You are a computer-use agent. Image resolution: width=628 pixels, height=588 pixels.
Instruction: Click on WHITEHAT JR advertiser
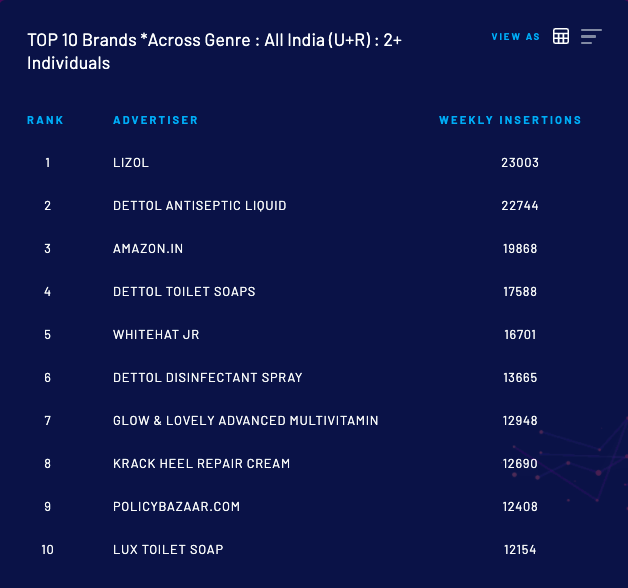click(x=156, y=335)
